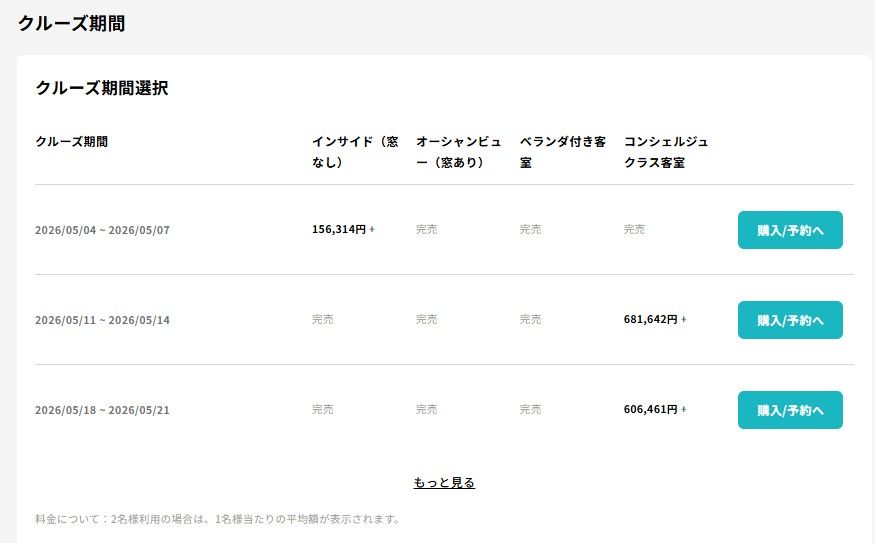
Task: Click 購入/予約へ for 2026/05/18 cruise
Action: pyautogui.click(x=790, y=410)
